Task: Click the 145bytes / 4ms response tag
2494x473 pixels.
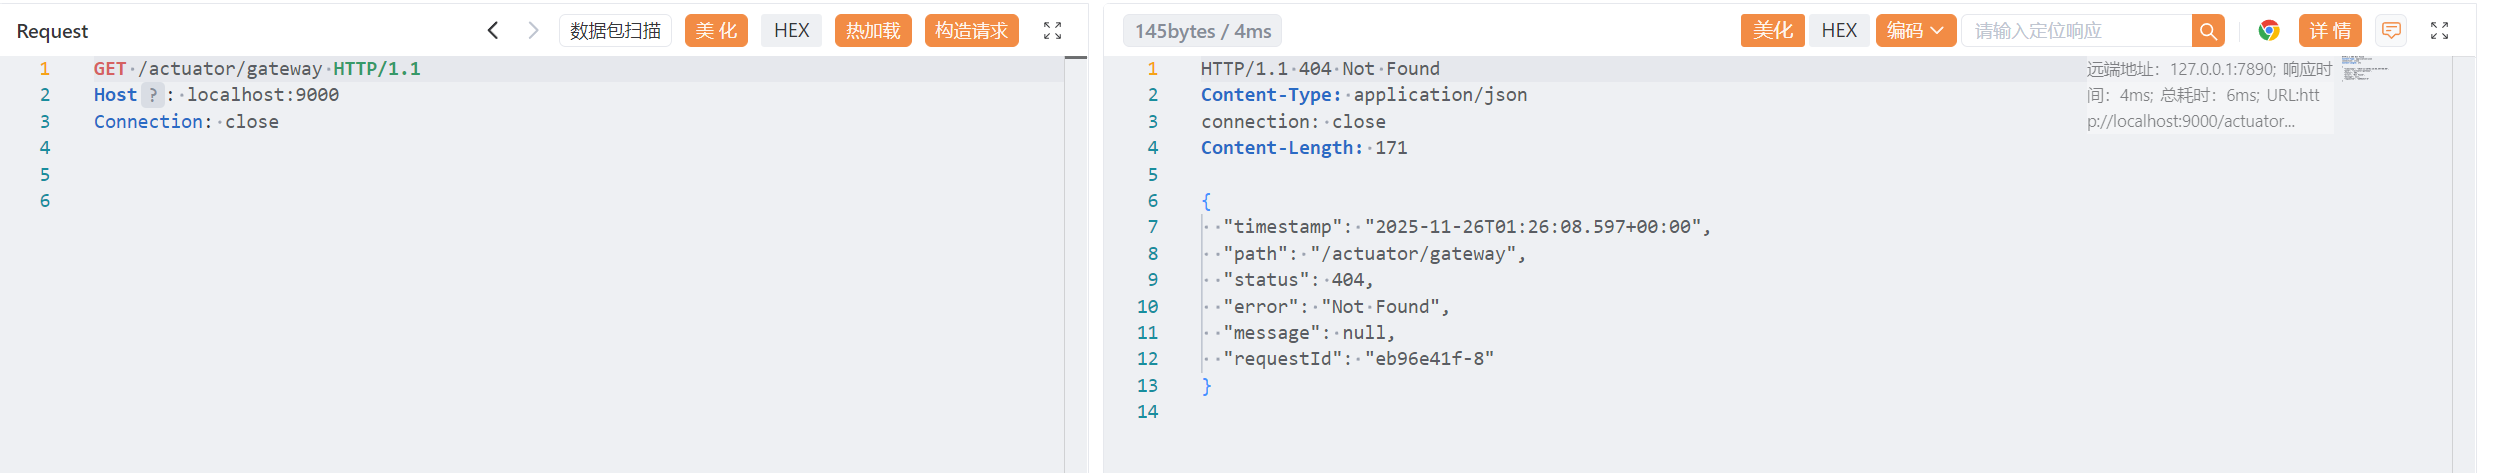Action: 1202,31
